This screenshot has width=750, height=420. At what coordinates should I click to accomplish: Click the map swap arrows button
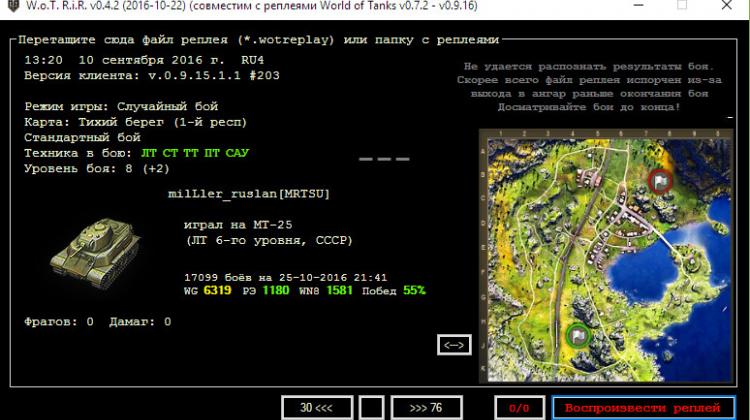click(x=454, y=345)
